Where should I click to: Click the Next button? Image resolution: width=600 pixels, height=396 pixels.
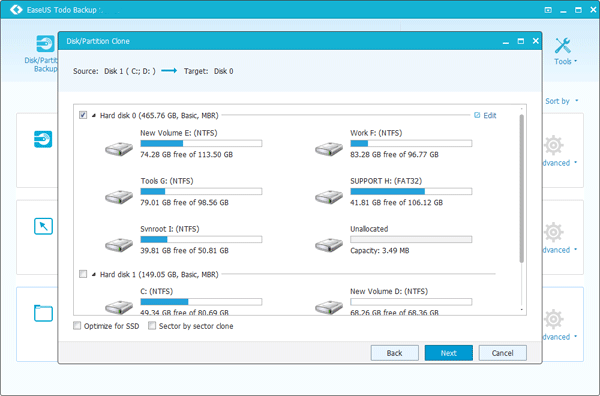pos(448,353)
